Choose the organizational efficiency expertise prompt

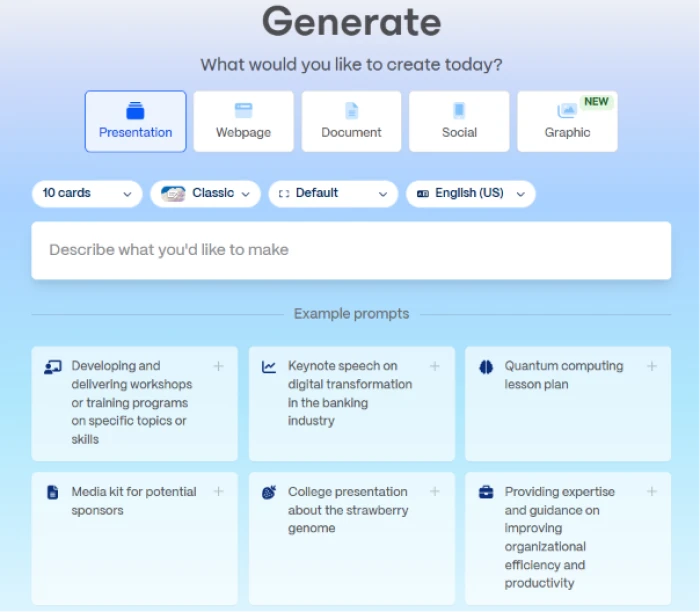coord(568,538)
